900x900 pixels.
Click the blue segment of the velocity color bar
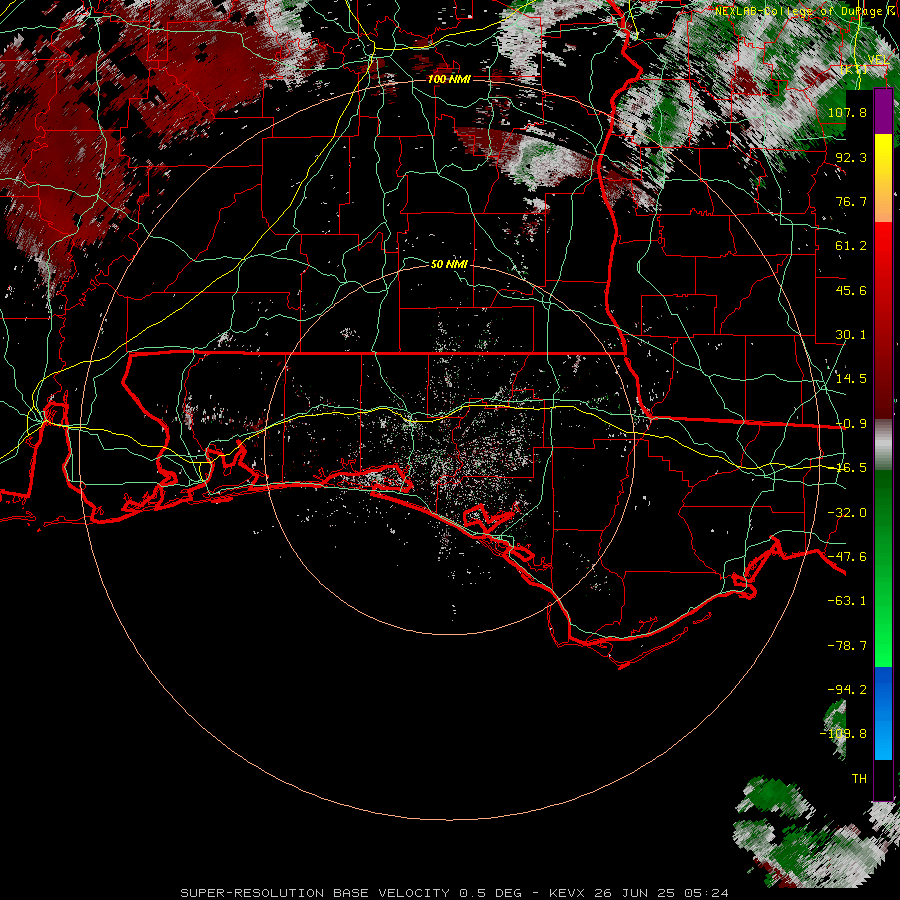pyautogui.click(x=883, y=713)
